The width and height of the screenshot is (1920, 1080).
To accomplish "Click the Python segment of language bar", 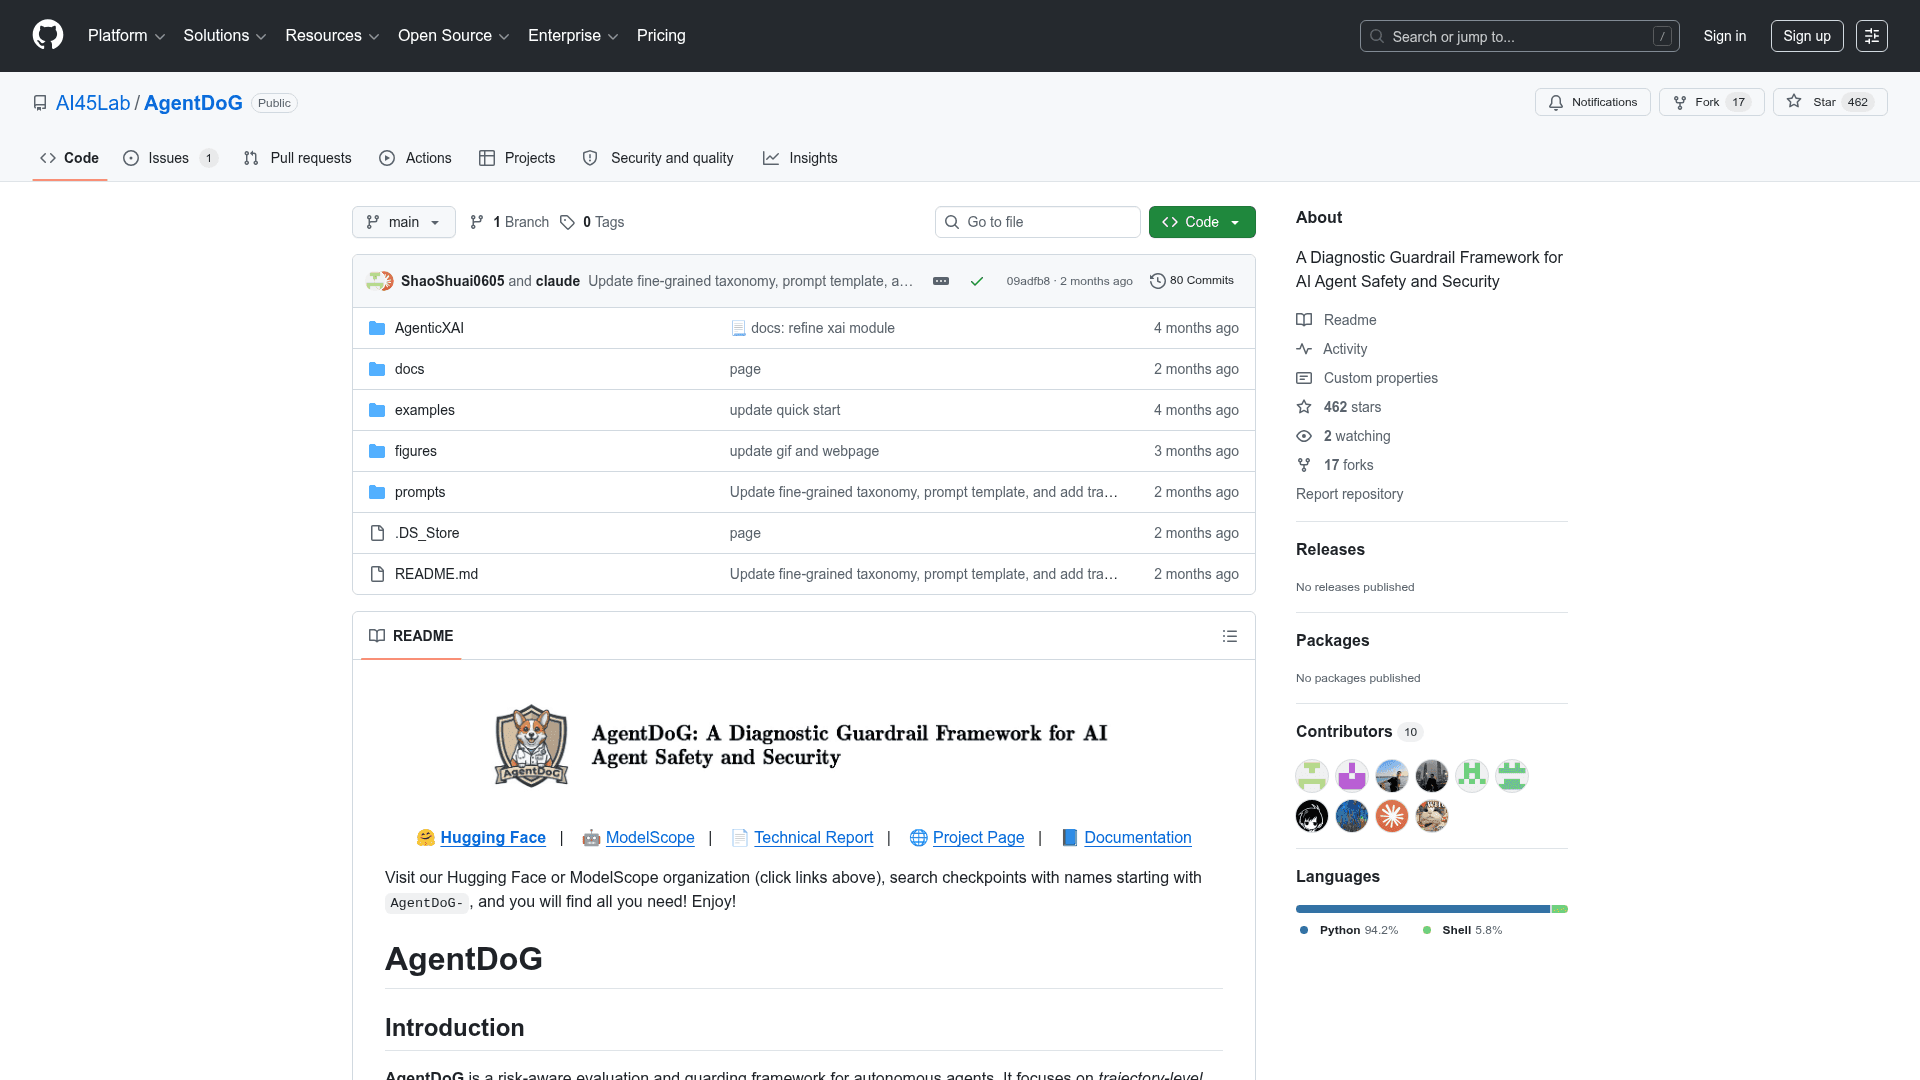I will click(1423, 909).
